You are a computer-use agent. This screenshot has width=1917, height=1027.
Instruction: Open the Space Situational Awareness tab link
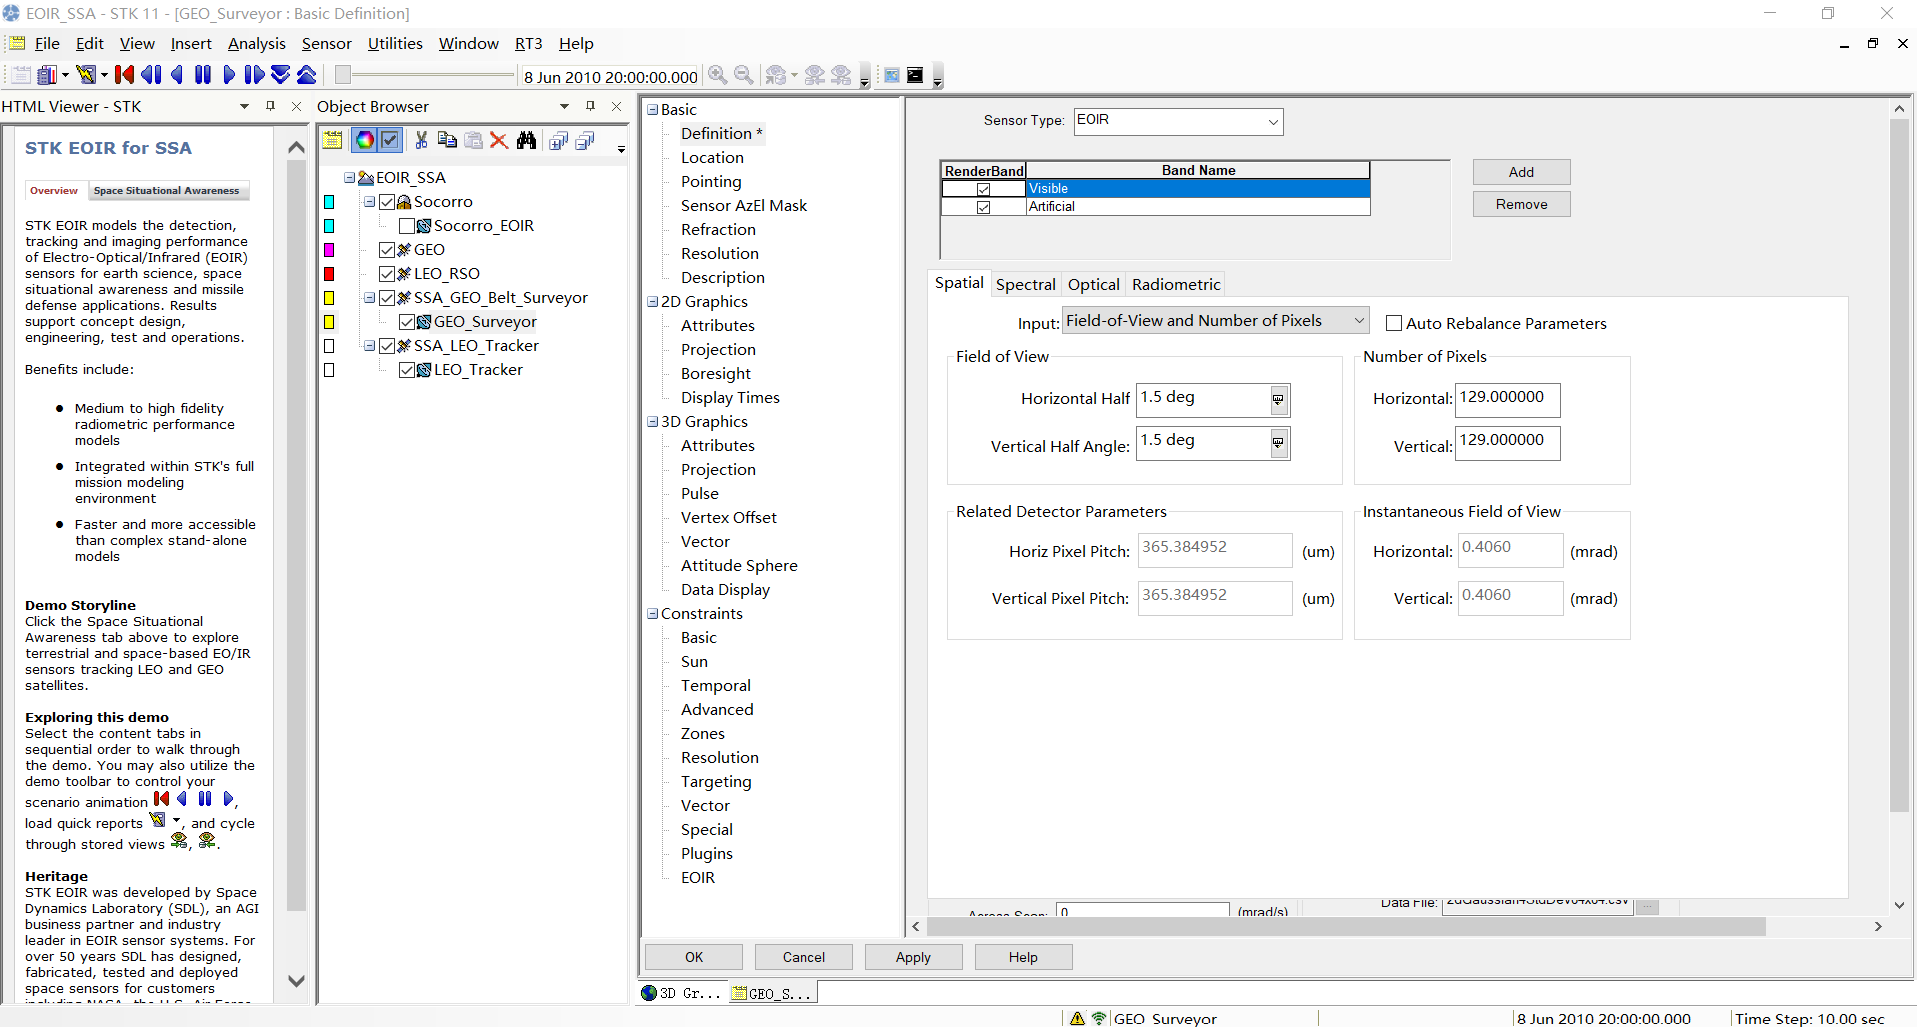[166, 190]
